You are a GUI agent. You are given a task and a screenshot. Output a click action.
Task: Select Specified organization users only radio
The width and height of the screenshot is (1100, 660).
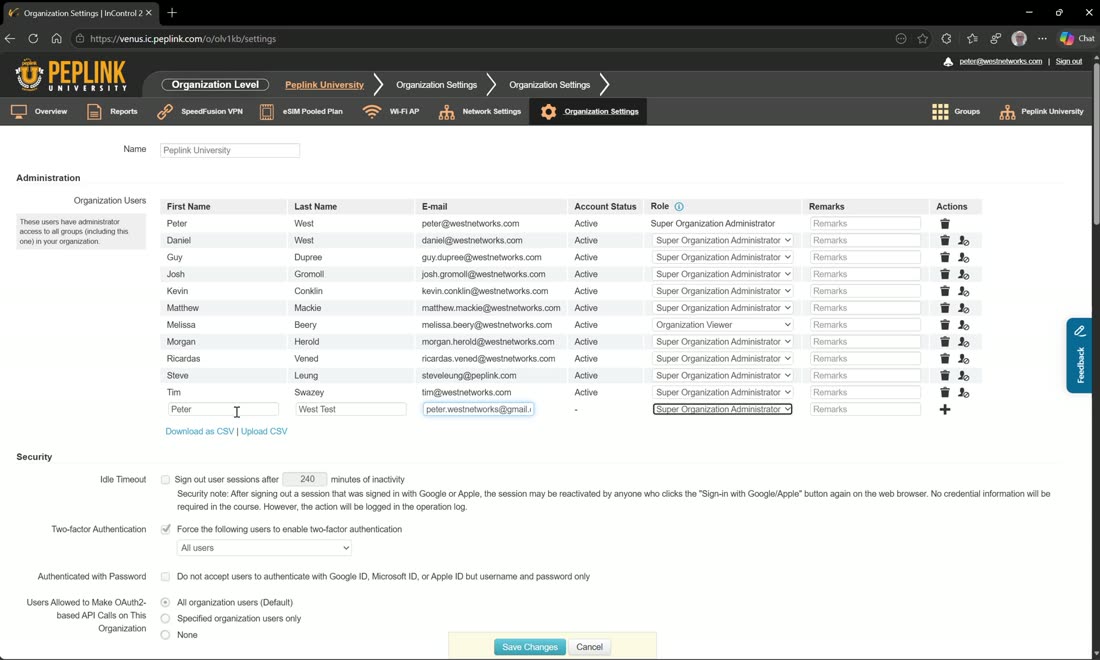[165, 619]
